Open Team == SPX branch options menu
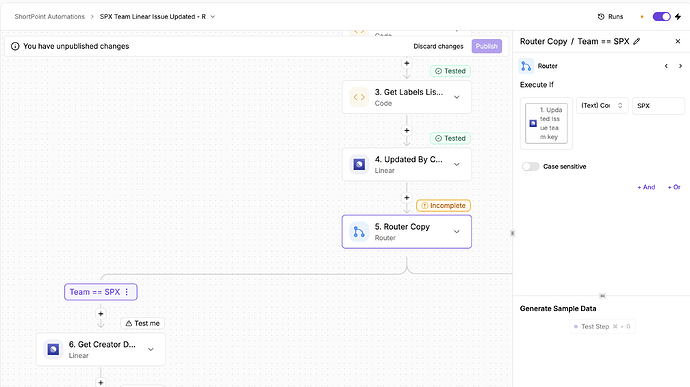The image size is (690, 387). (x=127, y=292)
